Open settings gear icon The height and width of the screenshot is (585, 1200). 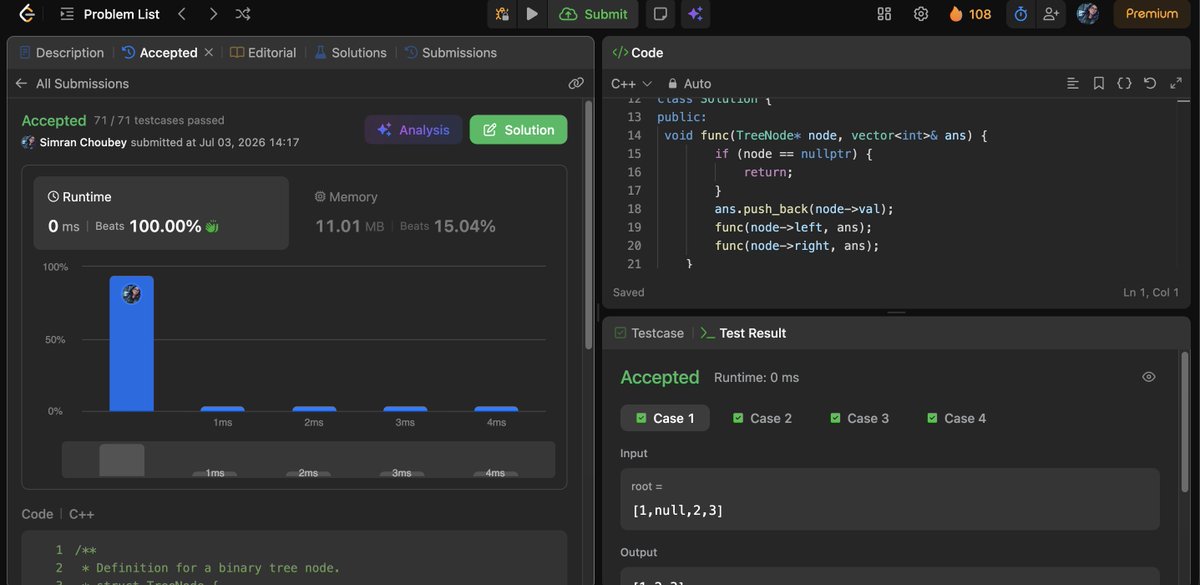click(x=921, y=14)
